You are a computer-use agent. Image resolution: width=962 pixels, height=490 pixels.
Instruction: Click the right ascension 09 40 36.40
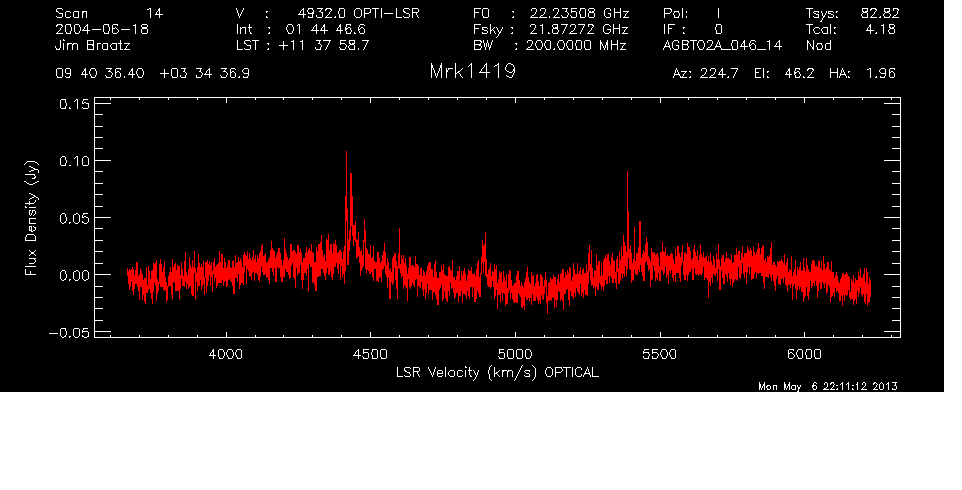coord(100,74)
